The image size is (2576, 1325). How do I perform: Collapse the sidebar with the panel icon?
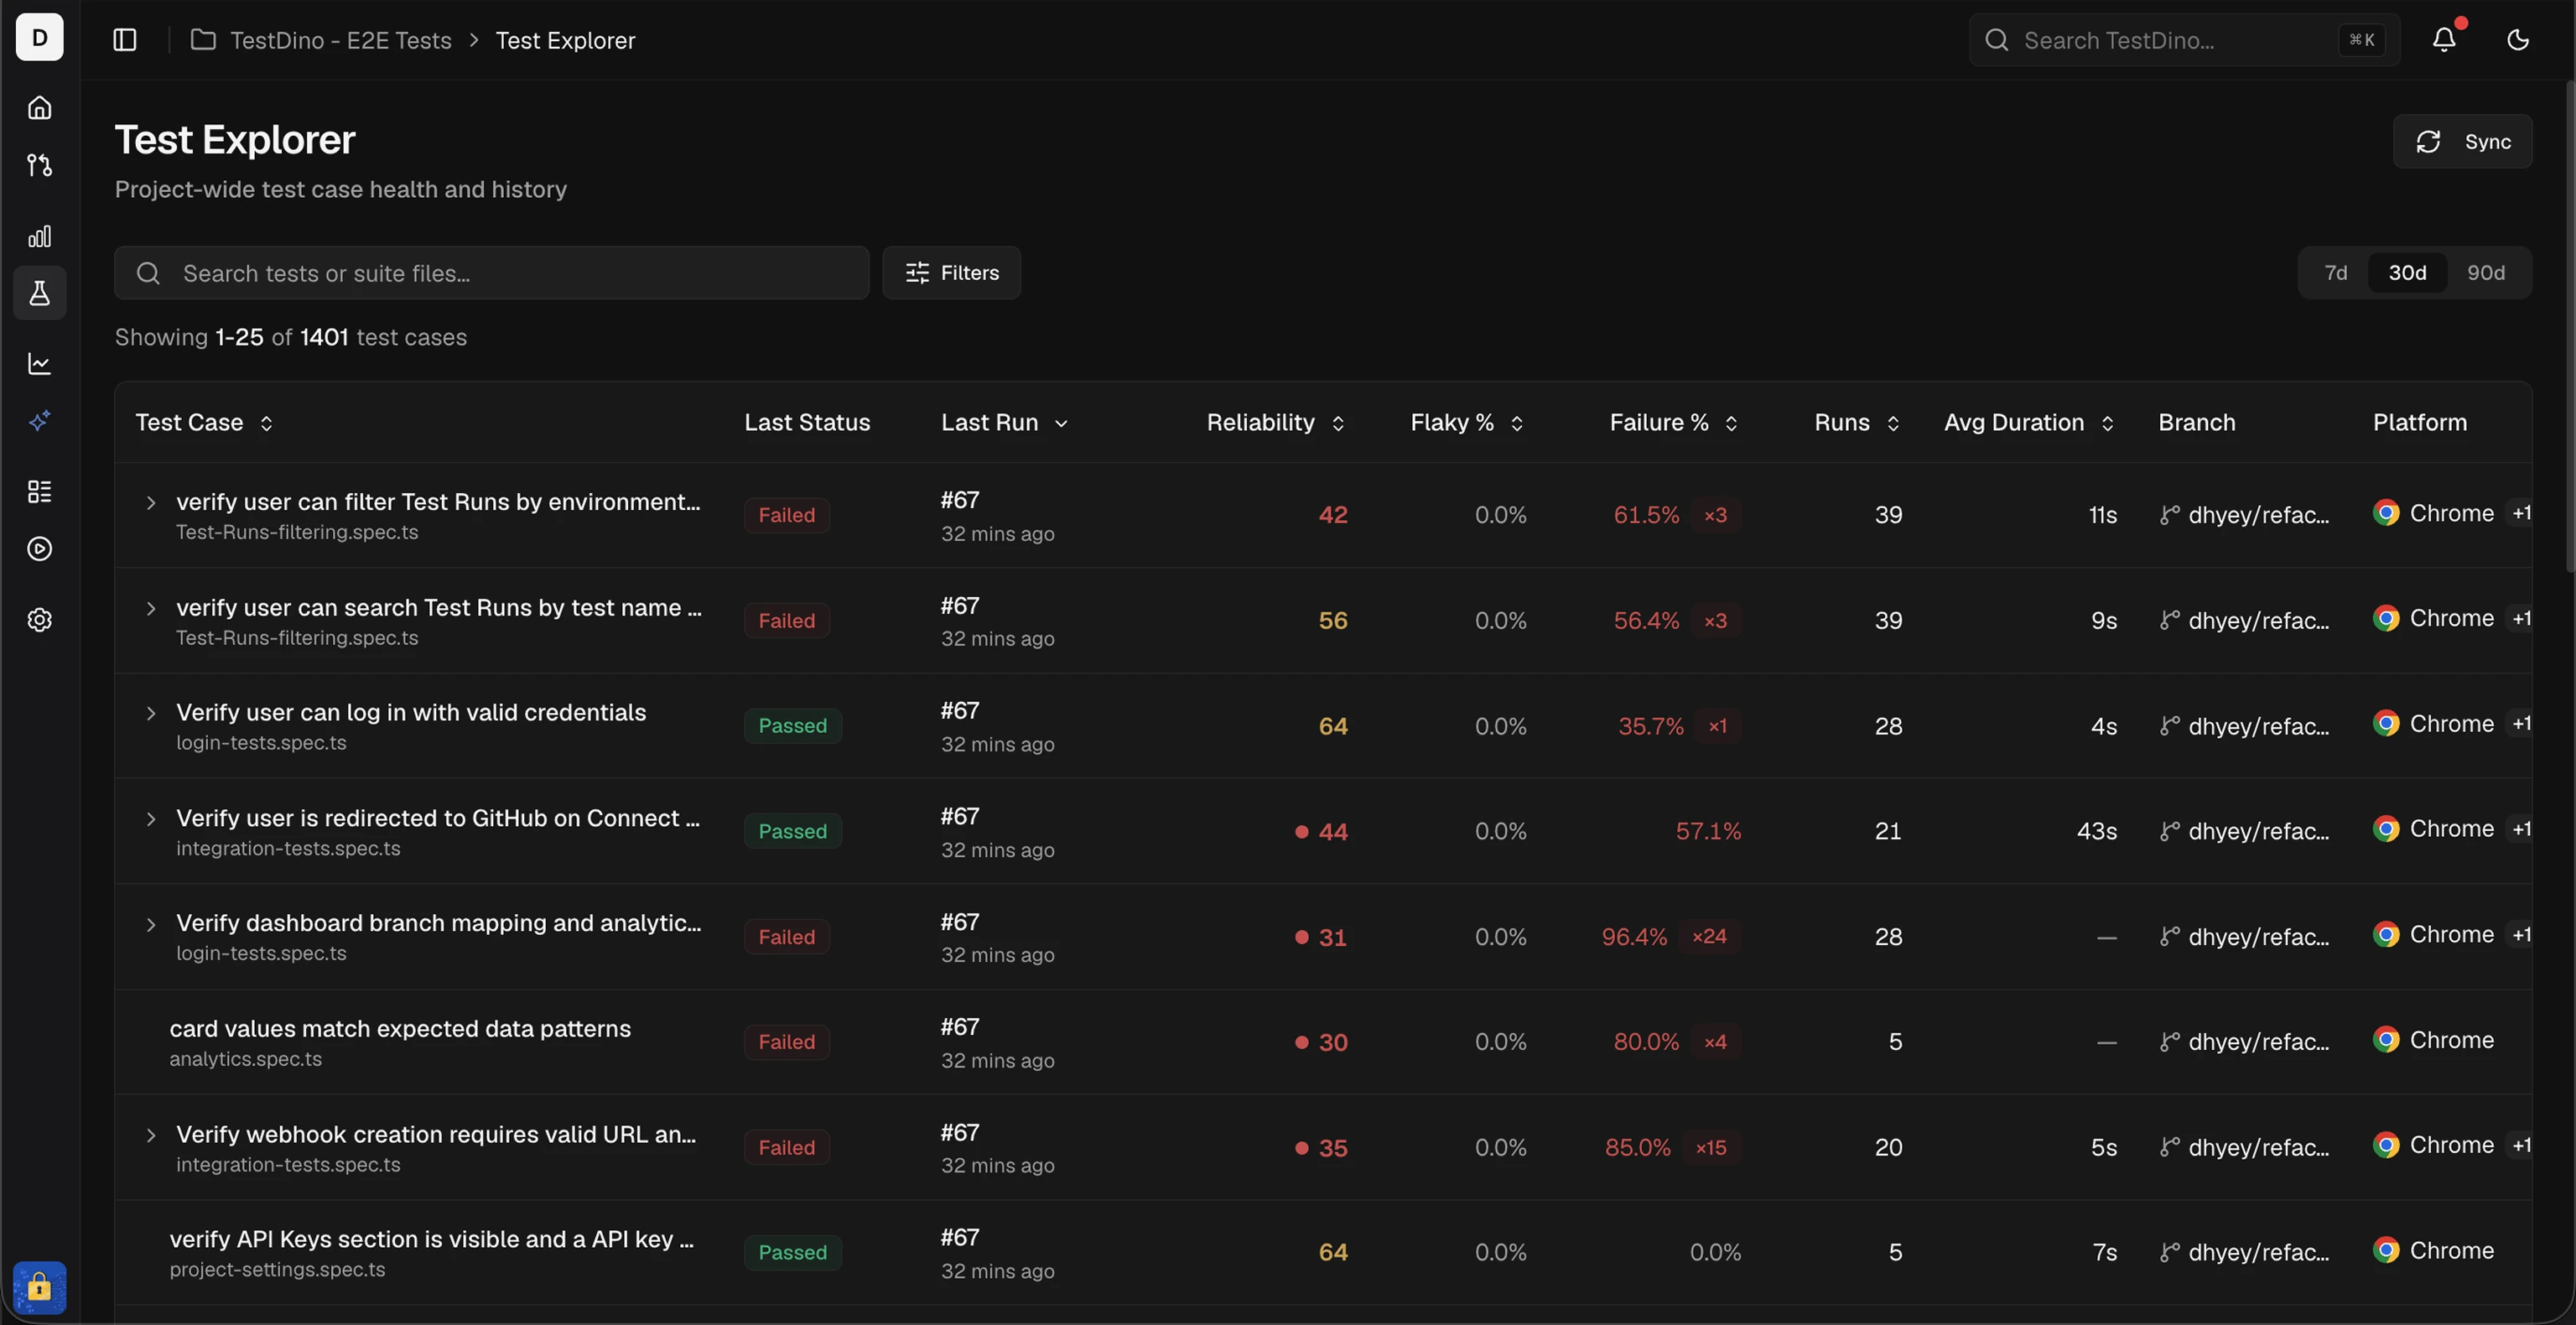coord(125,40)
